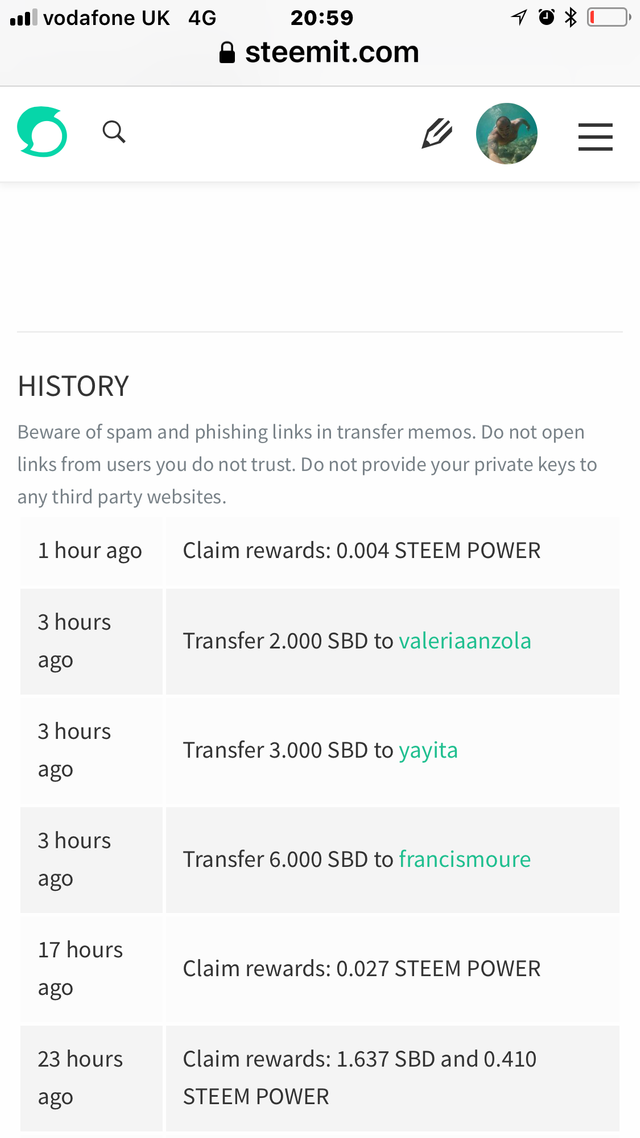
Task: Open the hamburger menu
Action: pyautogui.click(x=595, y=134)
